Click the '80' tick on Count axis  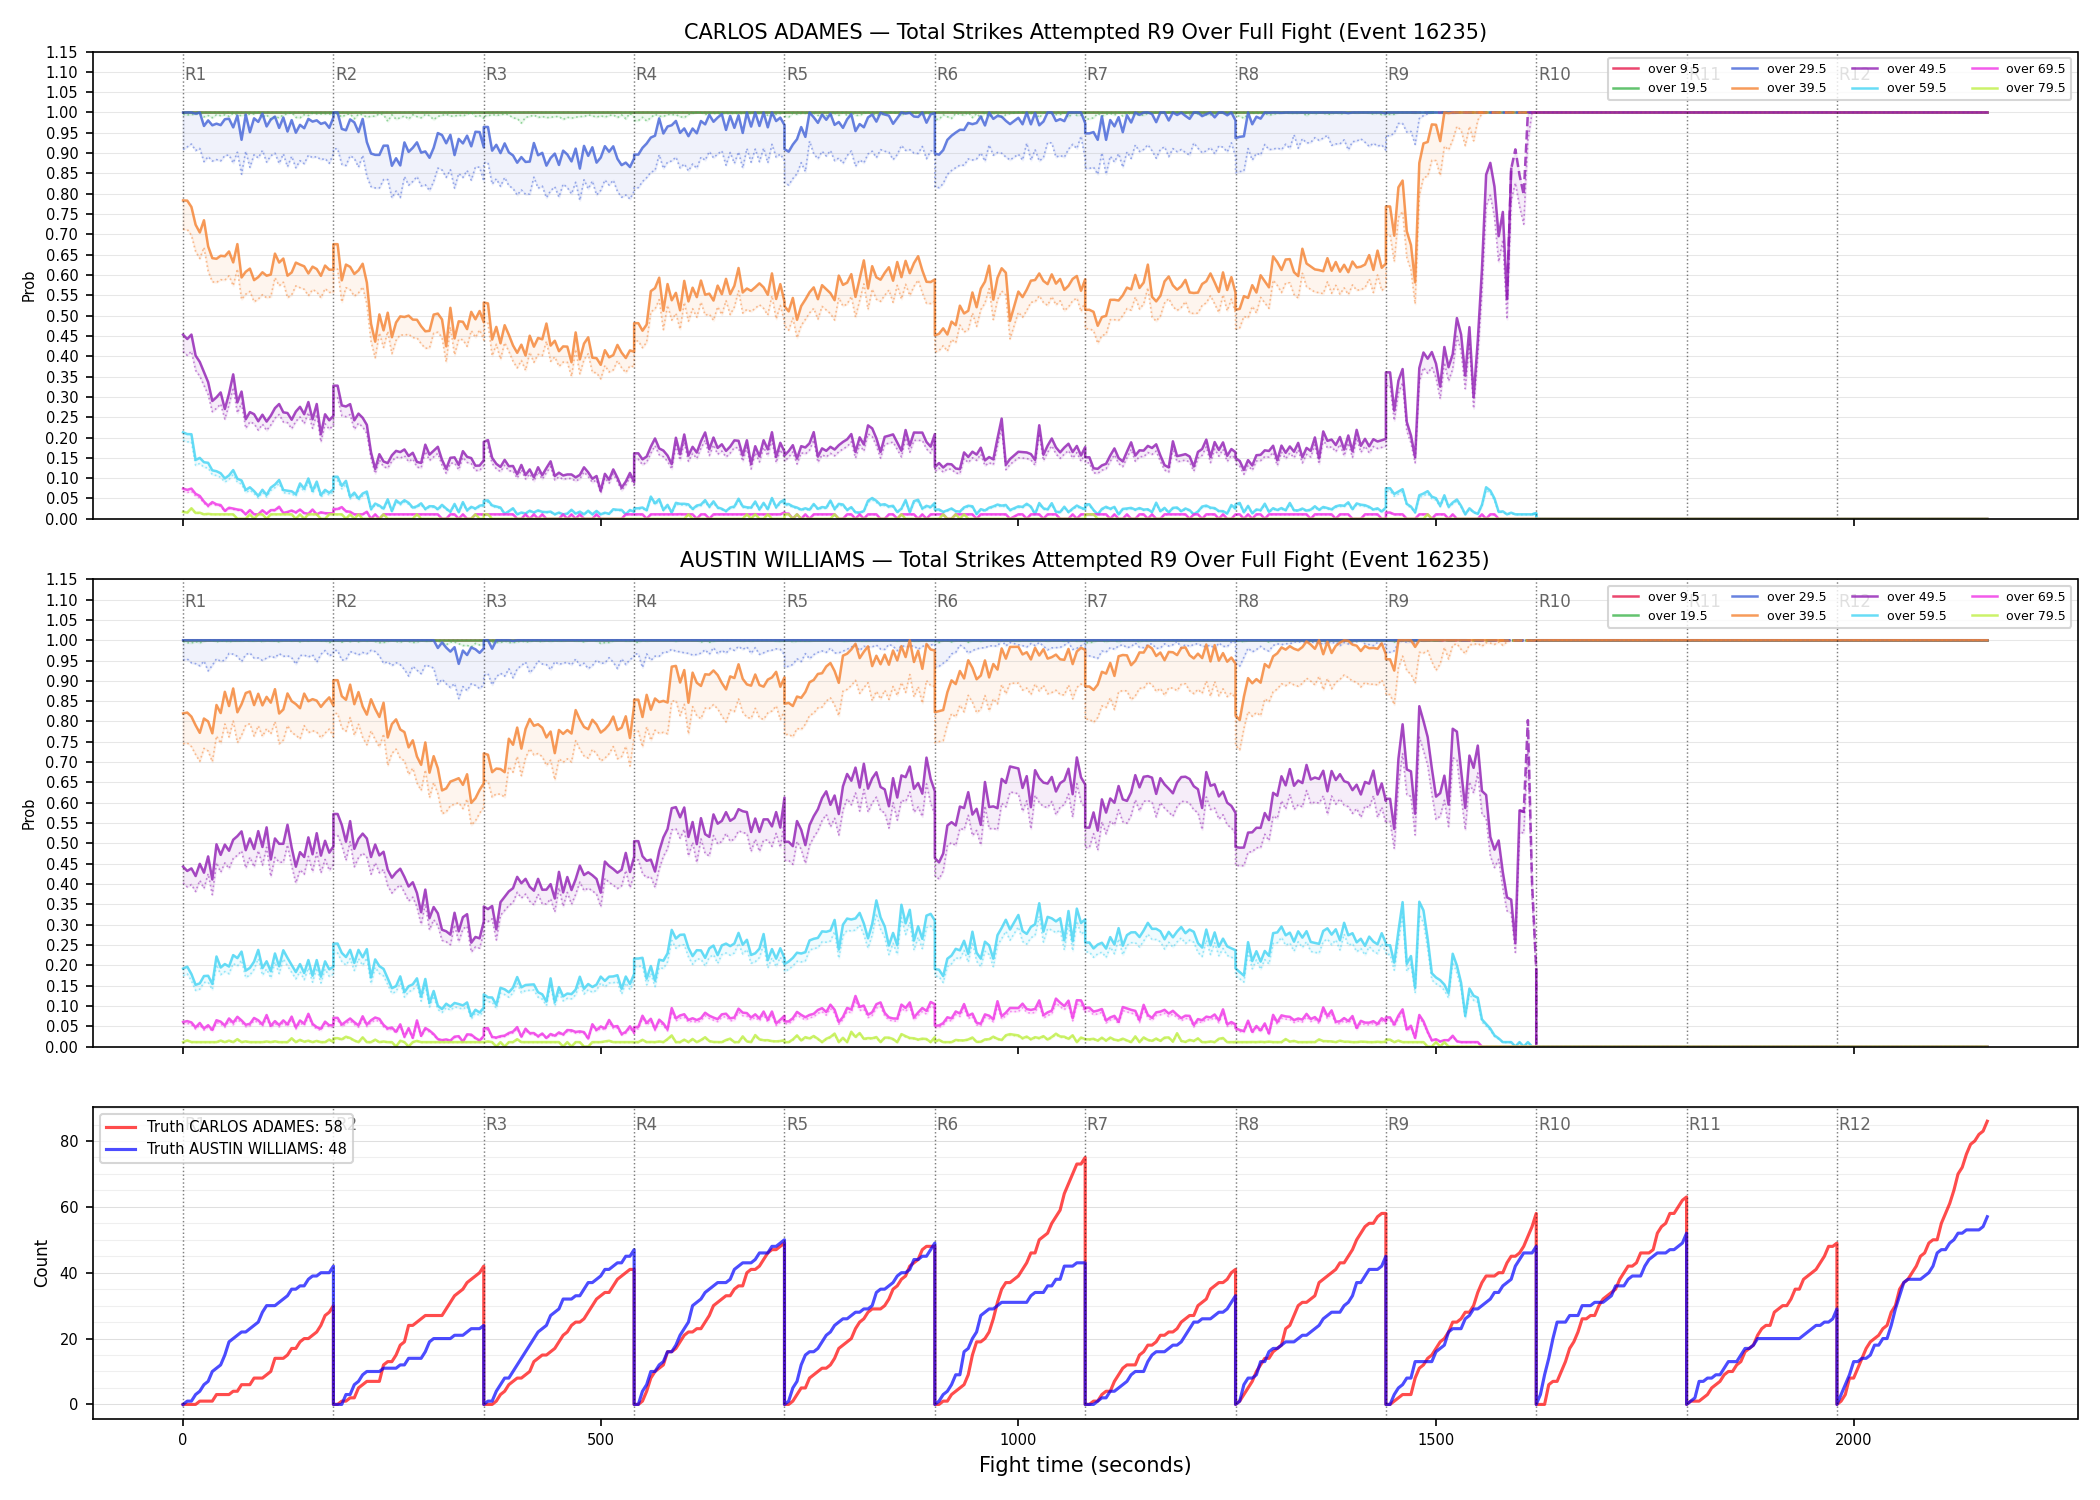69,1141
